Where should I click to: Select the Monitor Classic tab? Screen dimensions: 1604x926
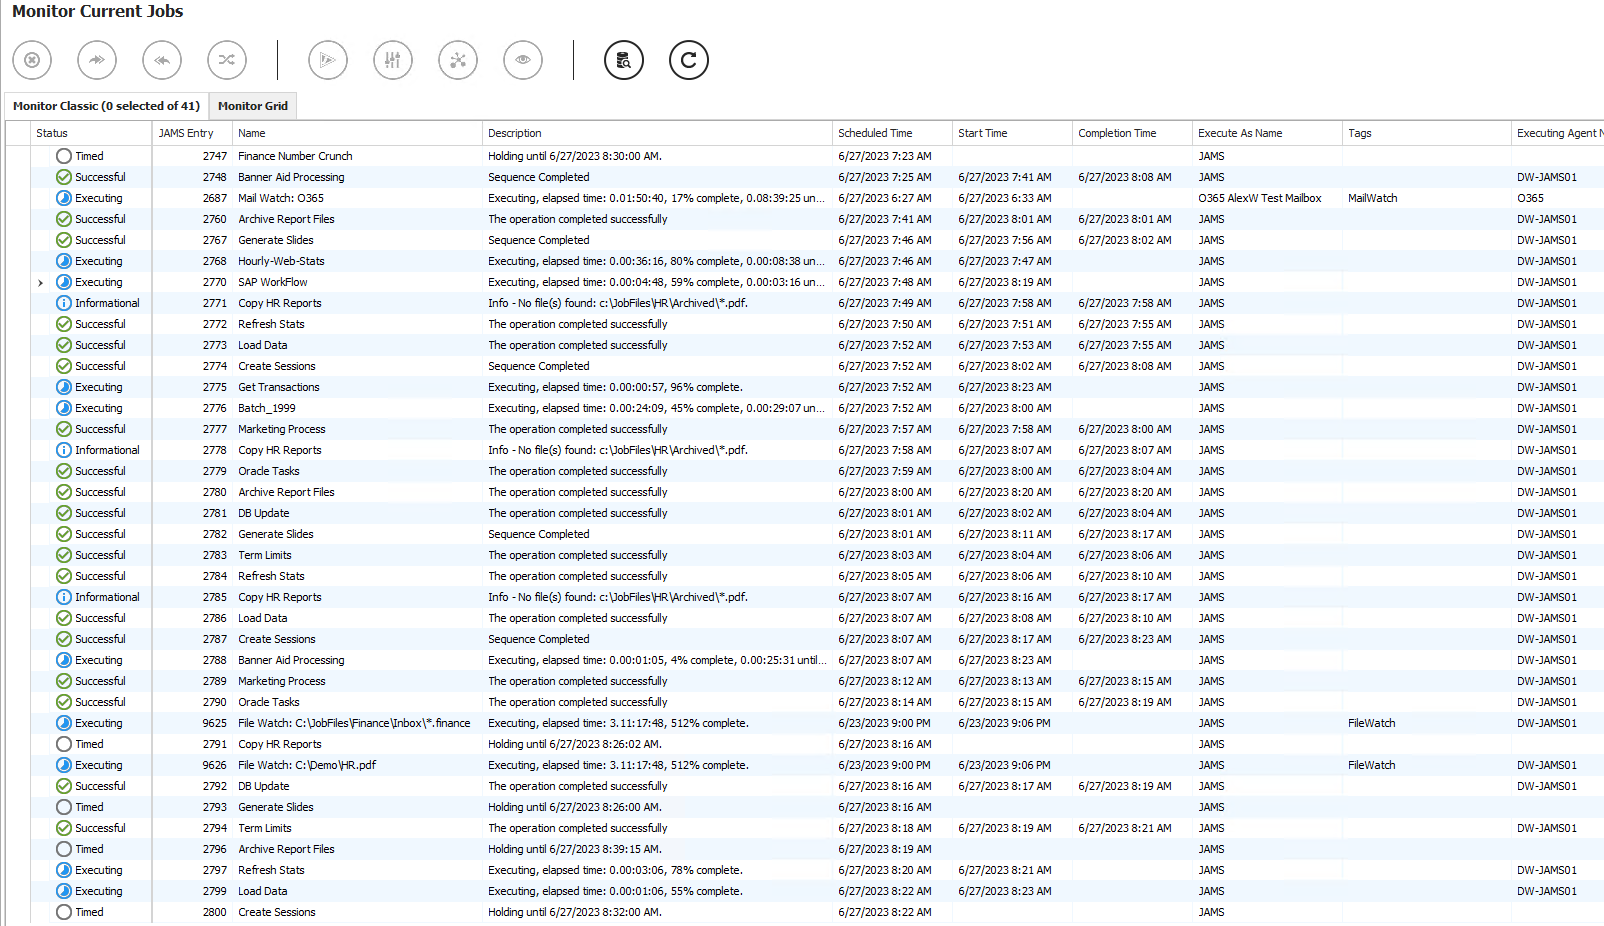click(106, 106)
